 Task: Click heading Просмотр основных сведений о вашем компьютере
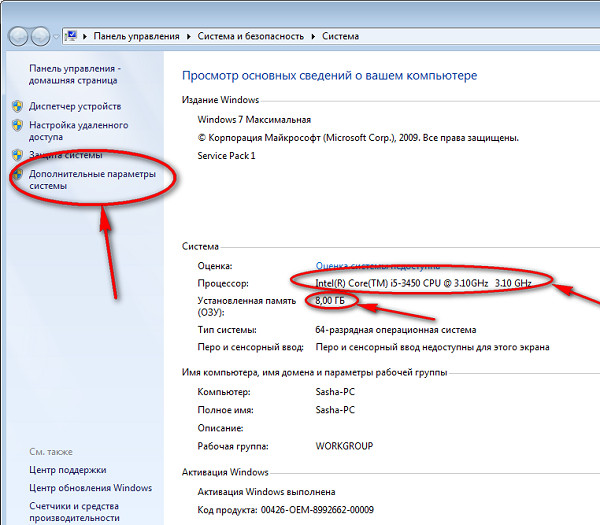pos(329,76)
